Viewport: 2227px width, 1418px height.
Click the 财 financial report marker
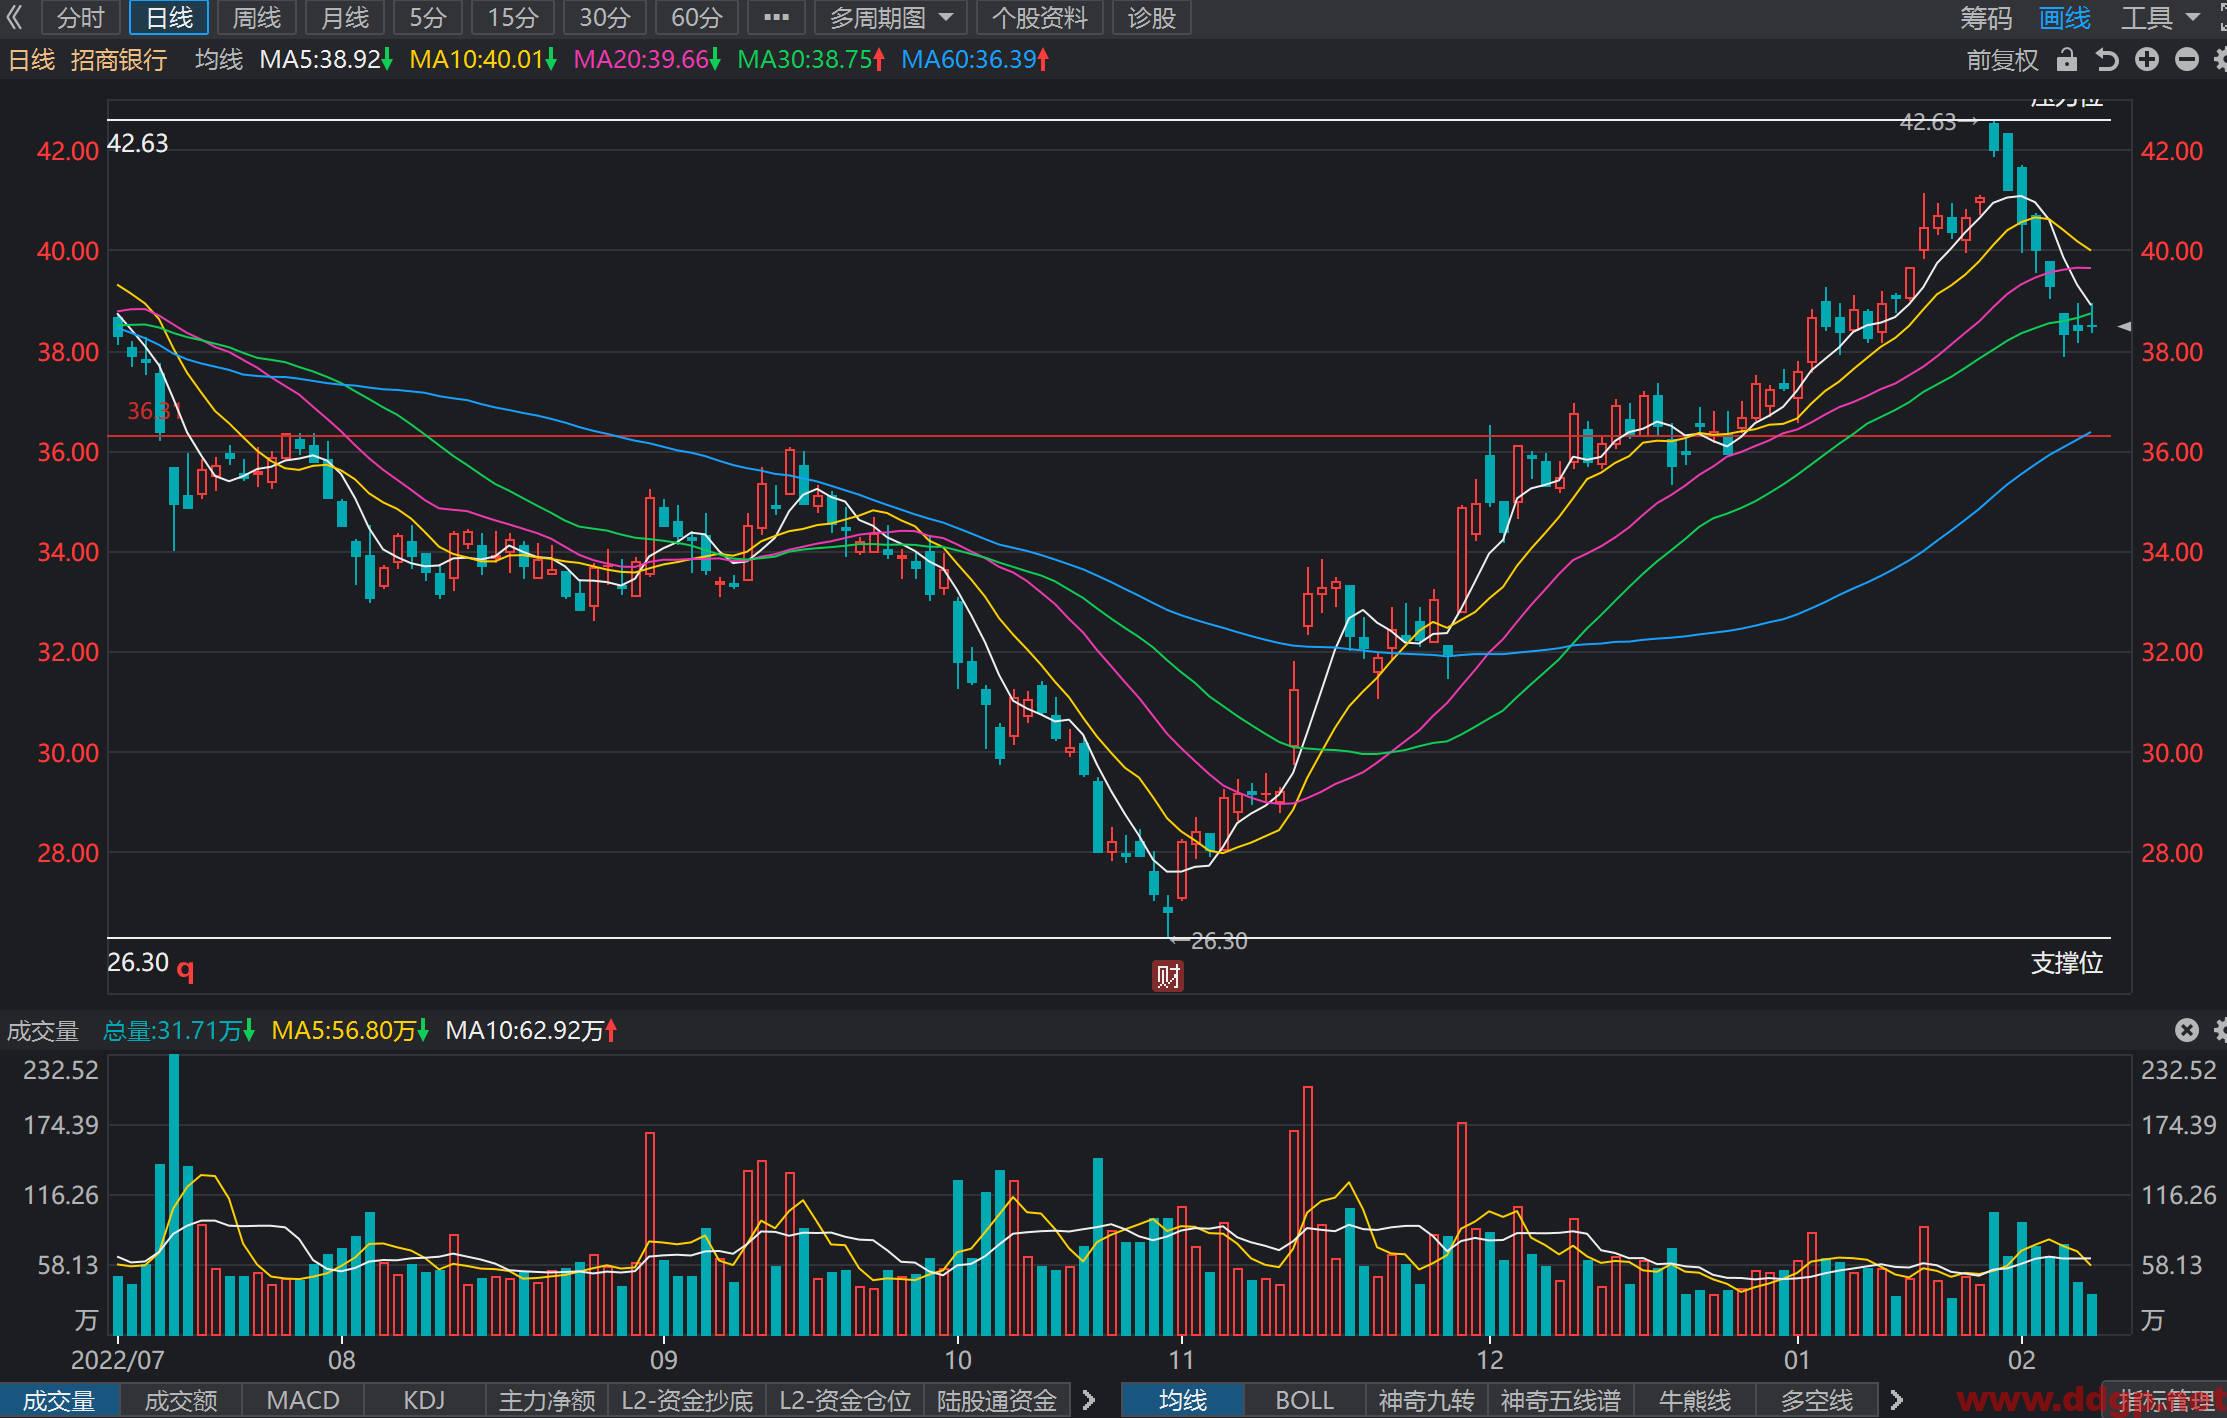pos(1168,976)
